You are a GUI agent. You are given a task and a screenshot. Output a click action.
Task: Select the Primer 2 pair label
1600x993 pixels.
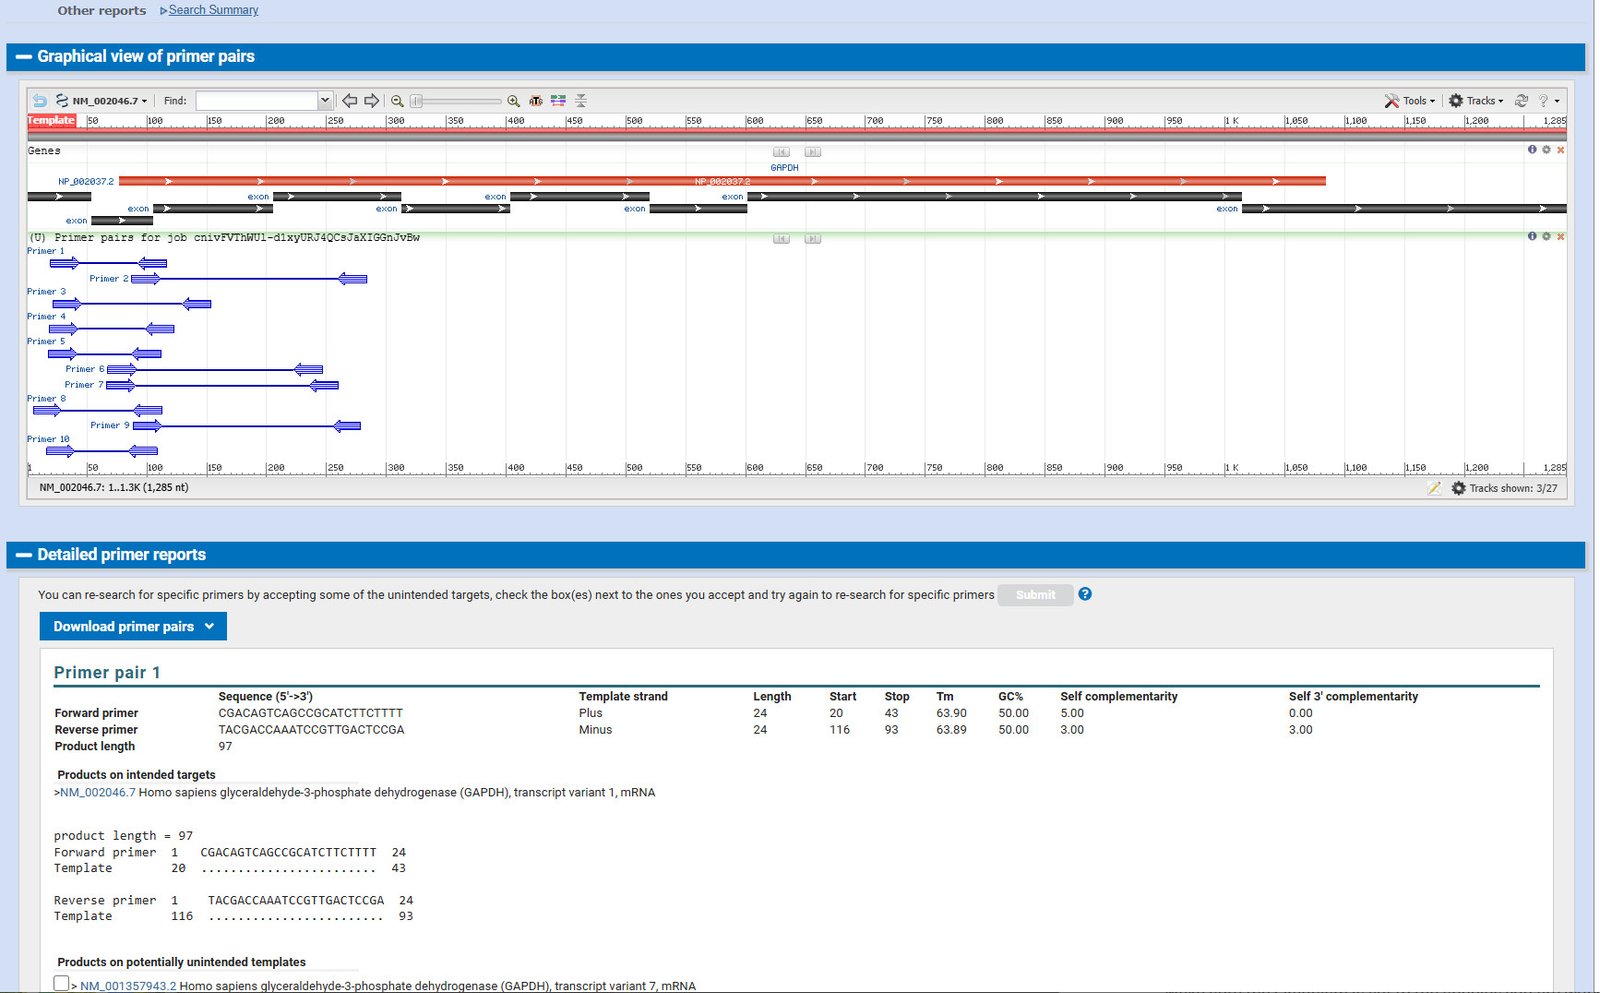109,279
